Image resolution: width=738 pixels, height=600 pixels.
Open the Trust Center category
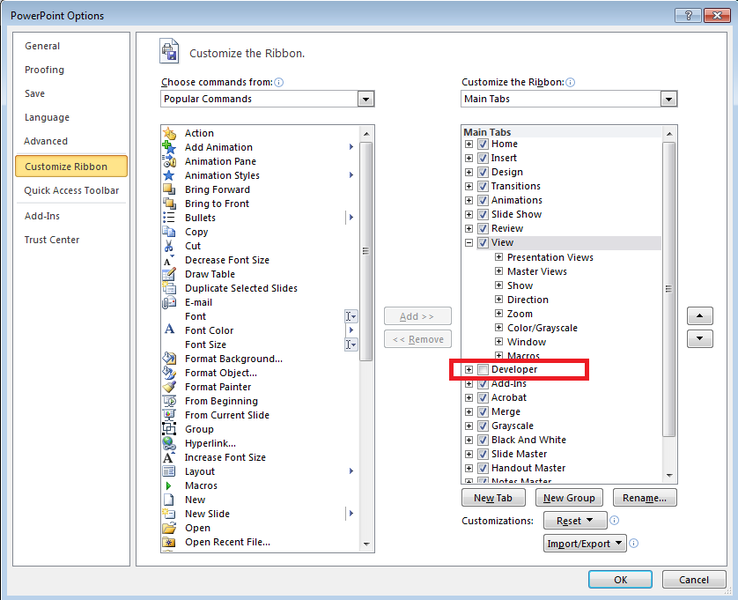pos(52,240)
